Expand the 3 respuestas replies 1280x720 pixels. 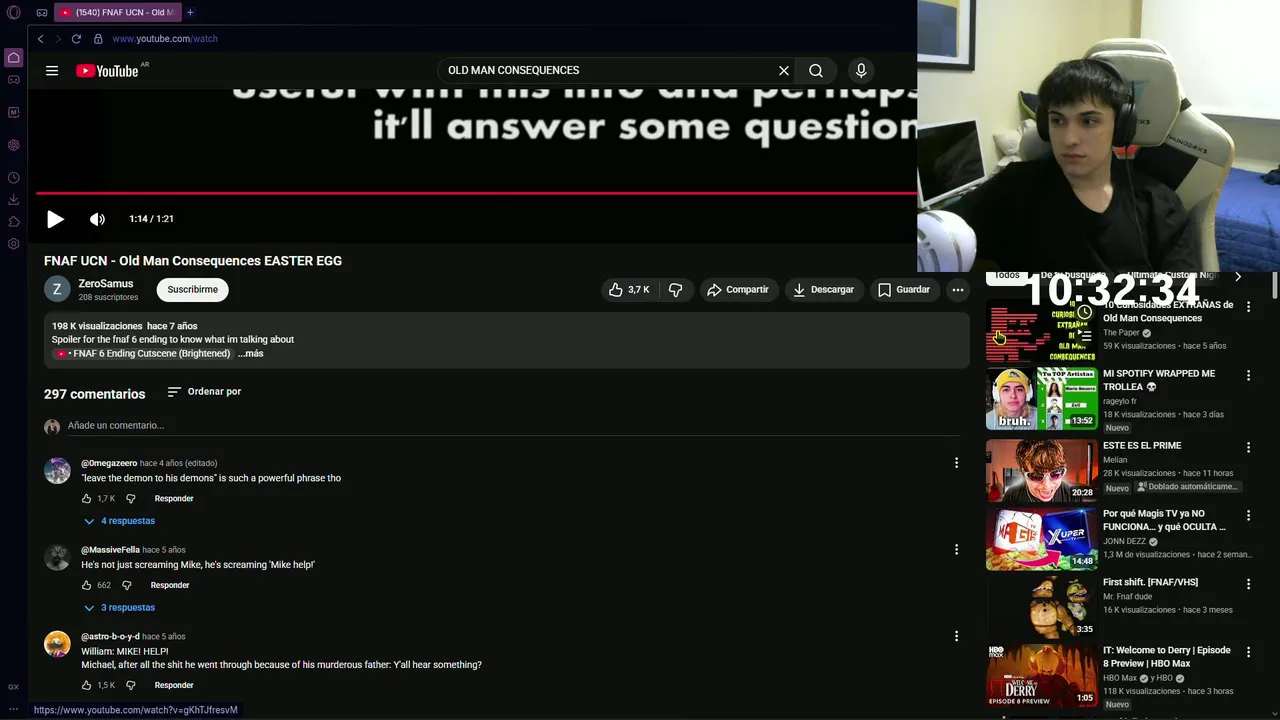(x=119, y=607)
